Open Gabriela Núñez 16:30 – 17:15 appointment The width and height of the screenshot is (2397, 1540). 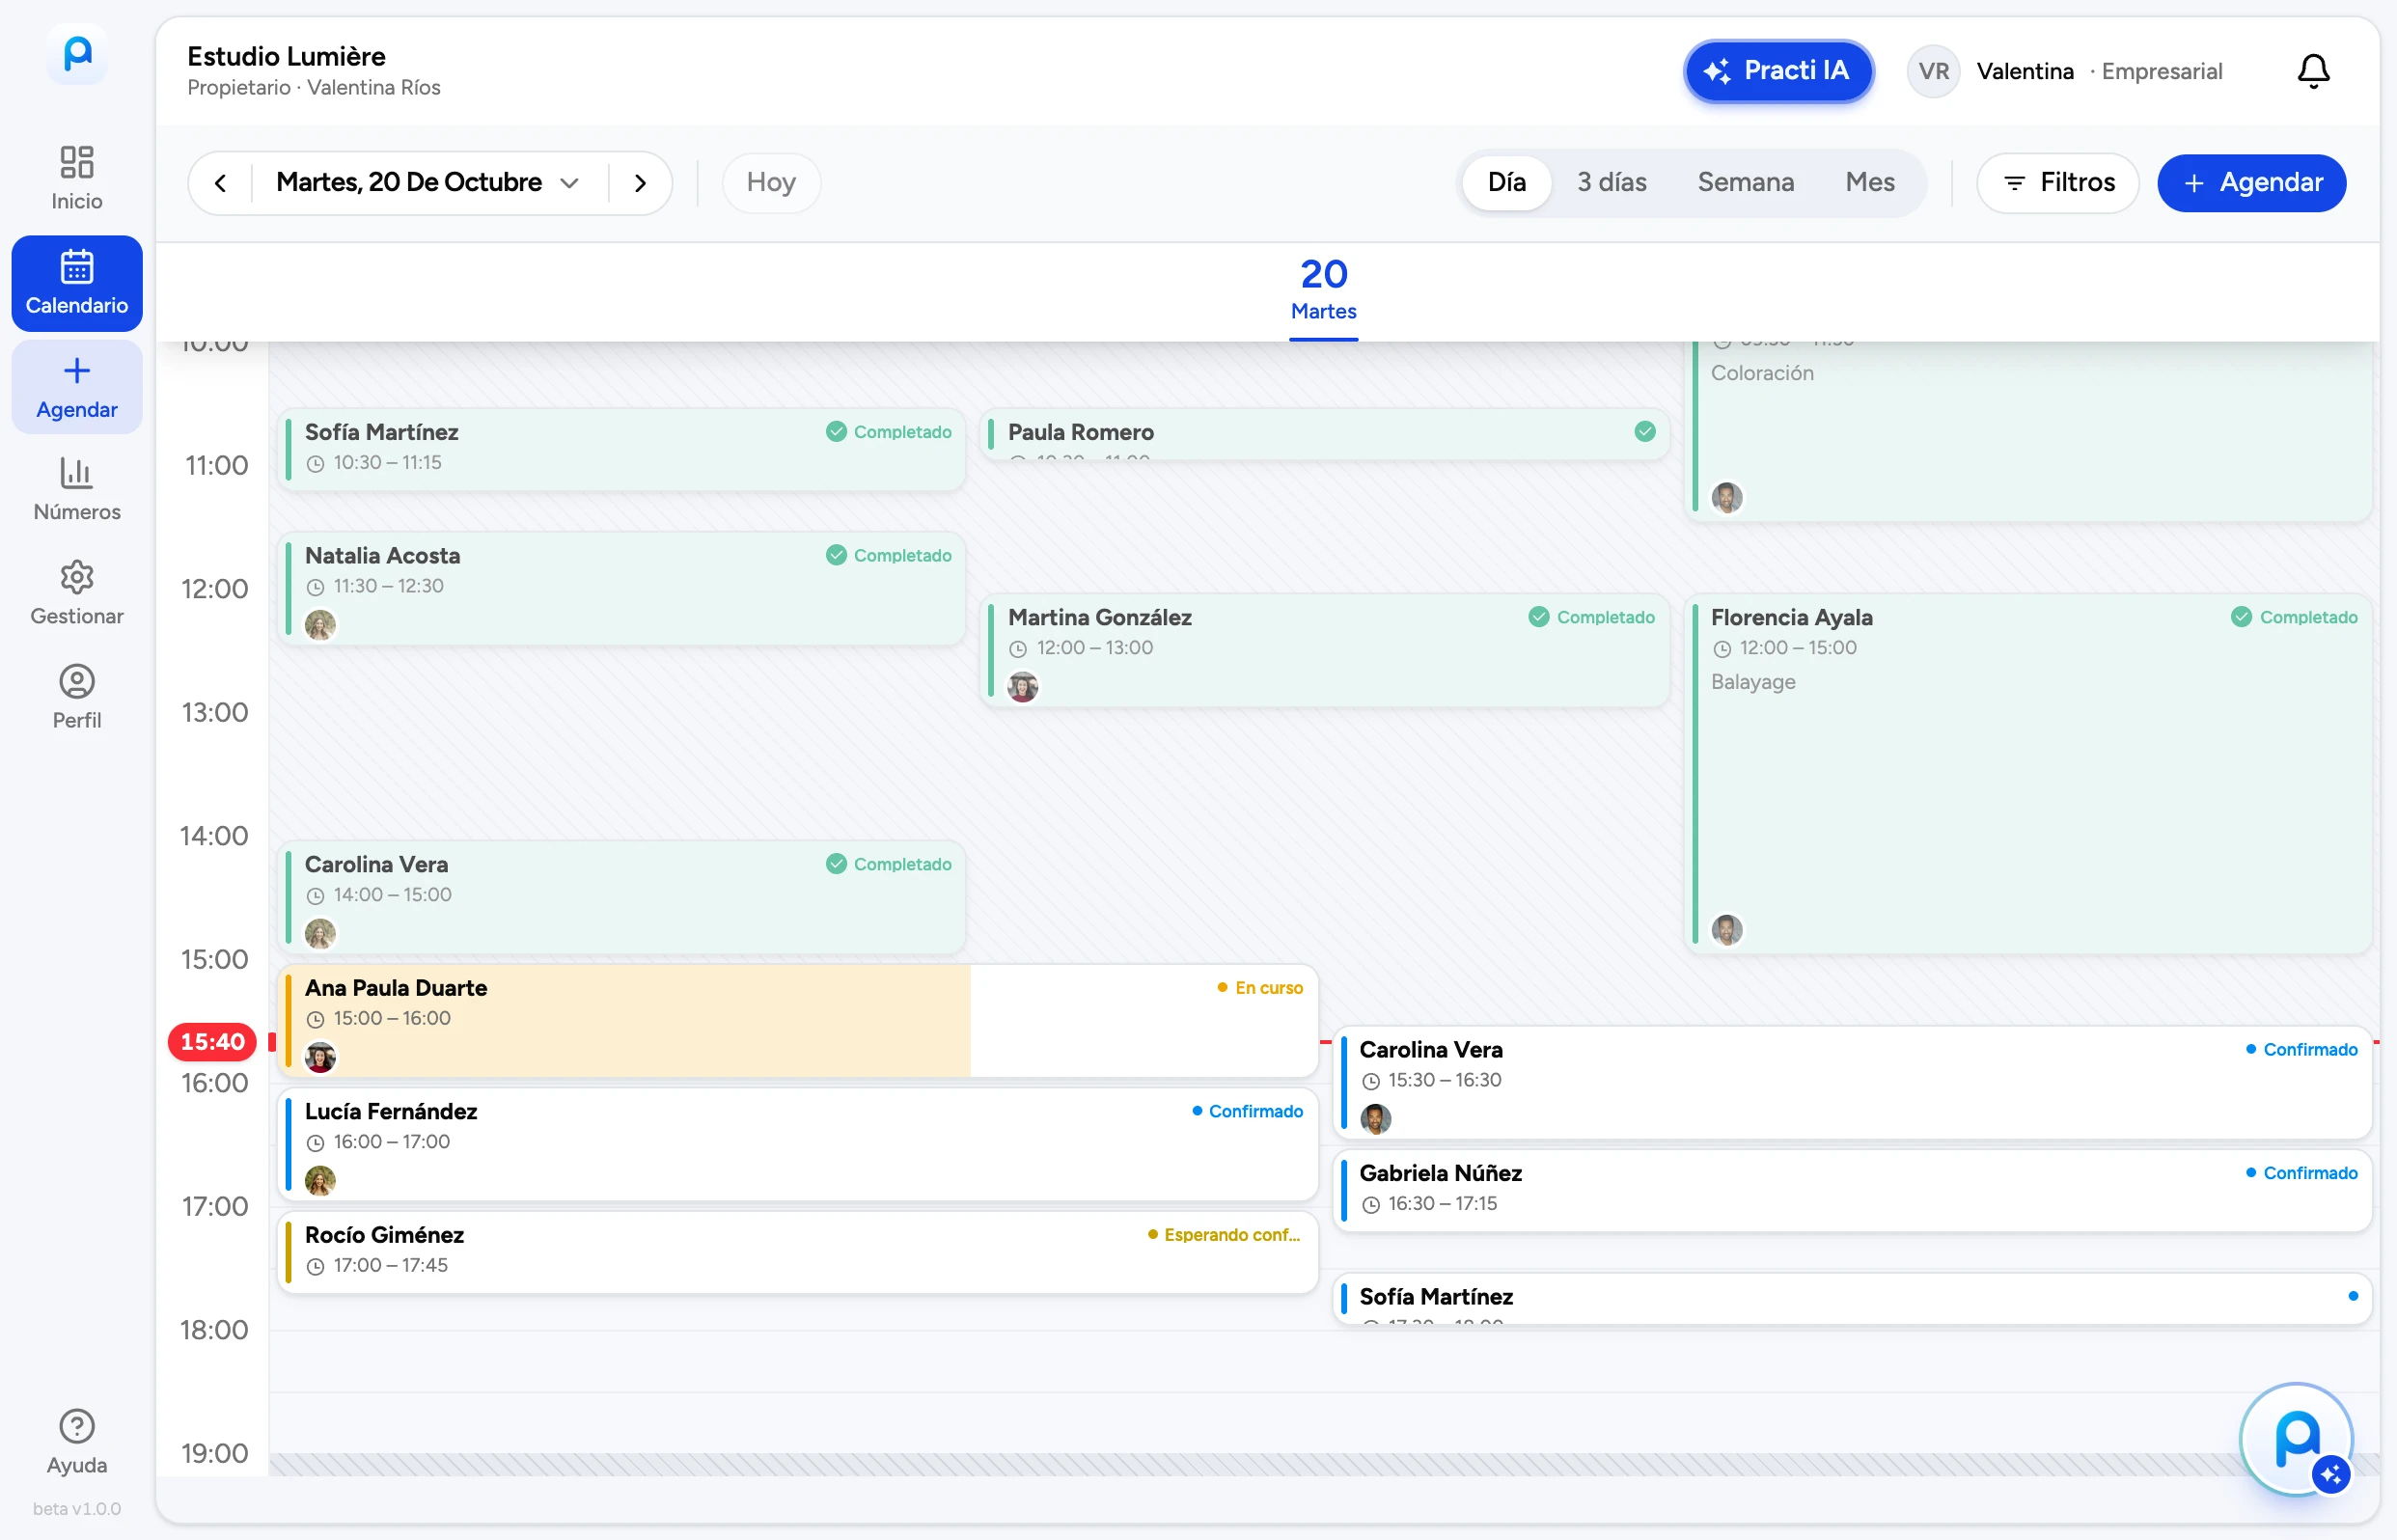click(x=1852, y=1190)
